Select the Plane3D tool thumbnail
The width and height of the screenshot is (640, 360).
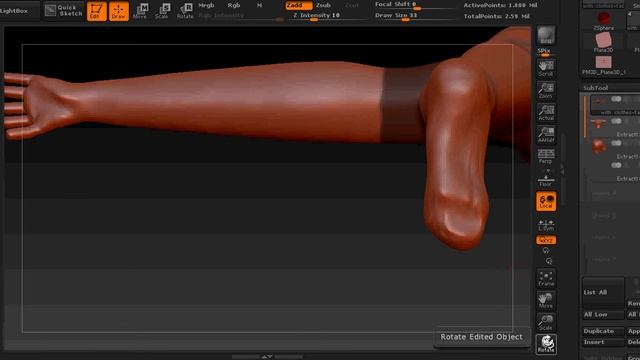(x=604, y=42)
